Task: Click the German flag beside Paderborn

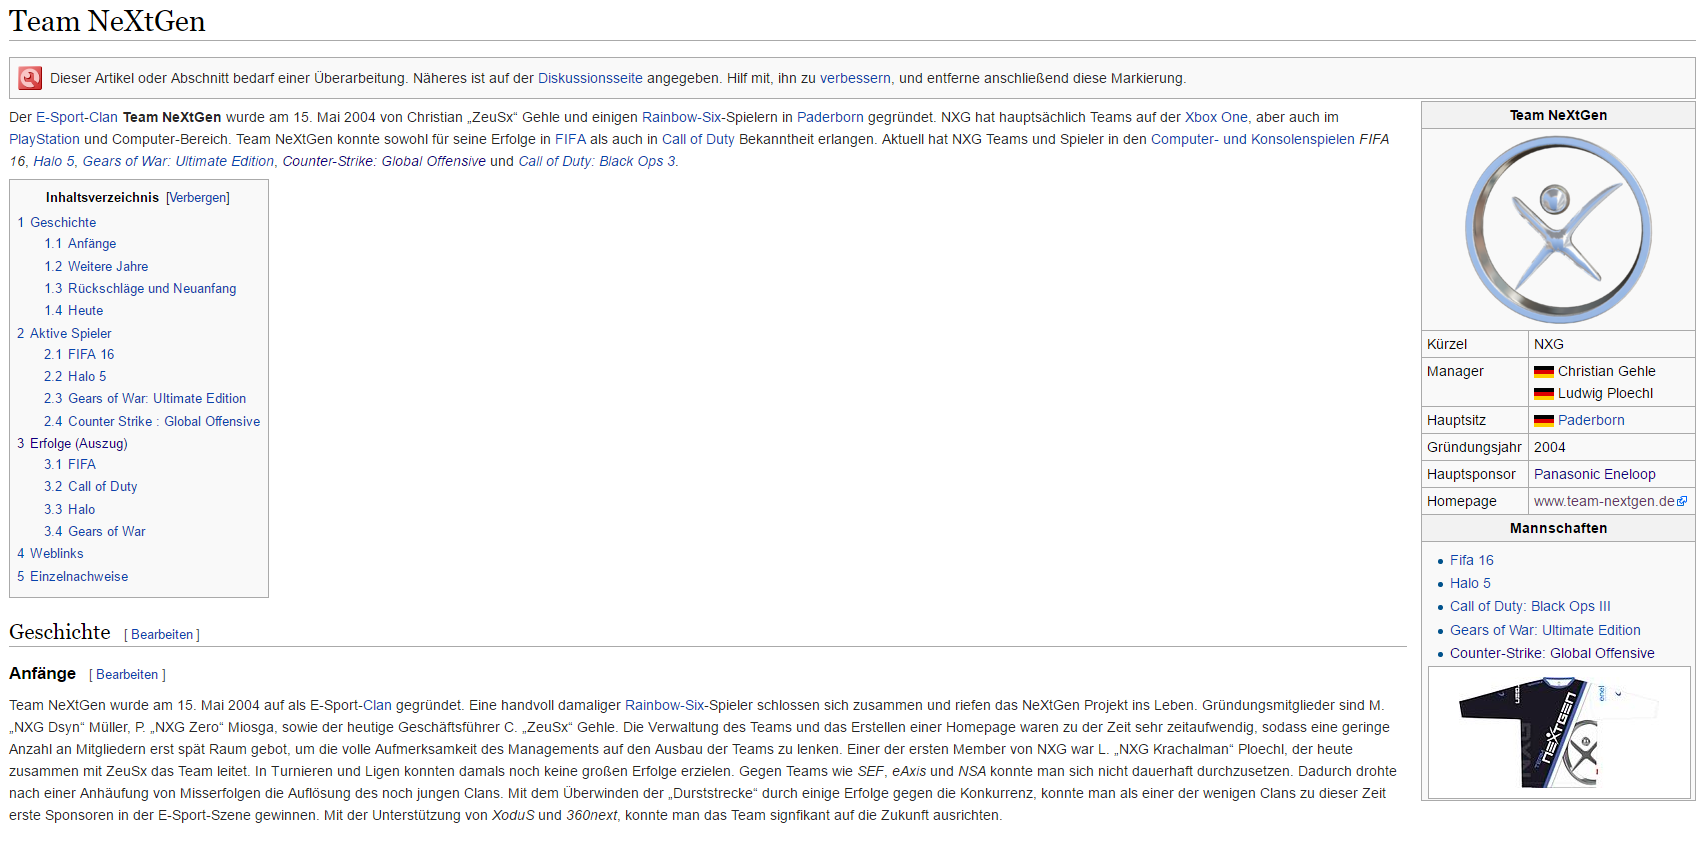Action: point(1543,420)
